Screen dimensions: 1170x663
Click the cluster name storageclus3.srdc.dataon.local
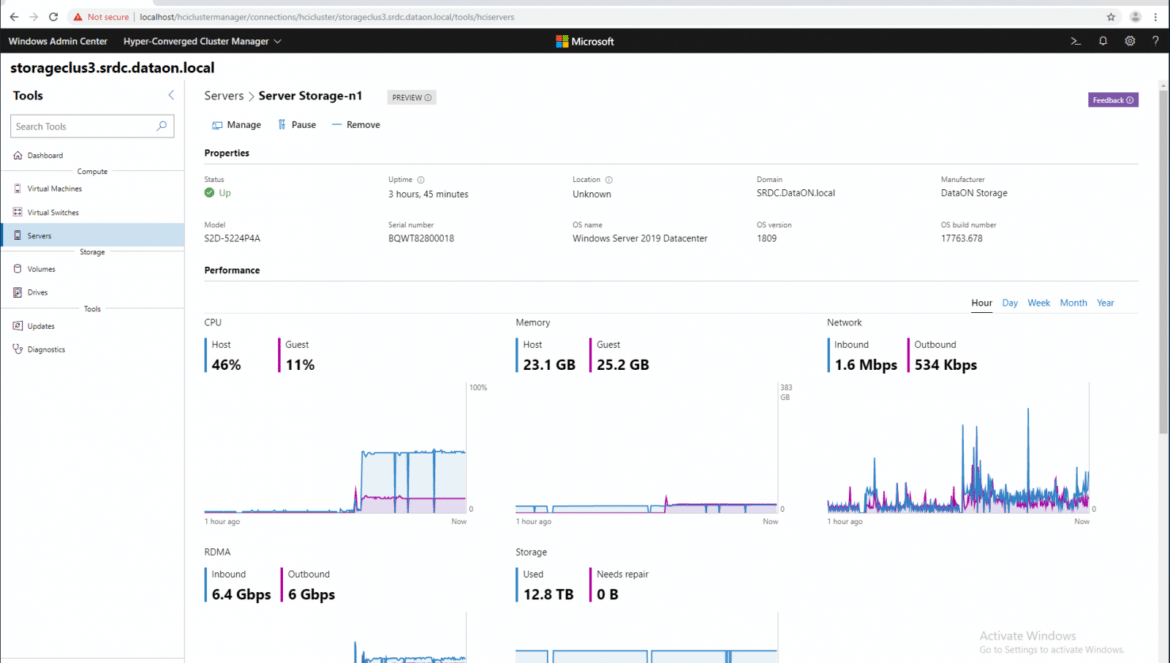[x=112, y=68]
